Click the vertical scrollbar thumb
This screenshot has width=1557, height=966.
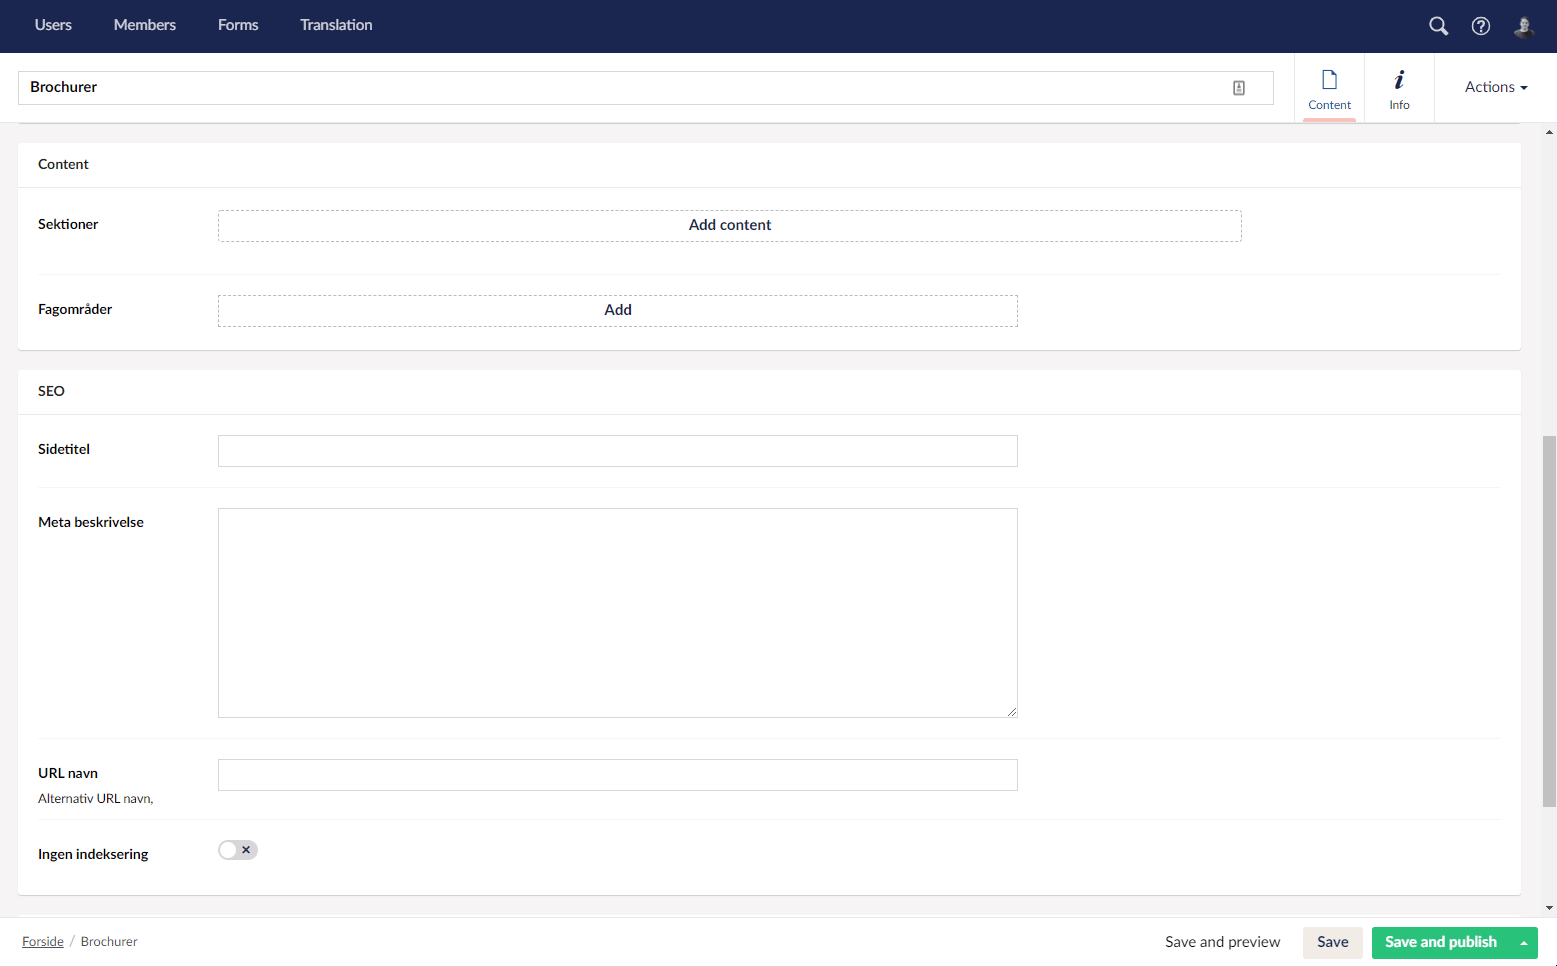click(x=1549, y=620)
